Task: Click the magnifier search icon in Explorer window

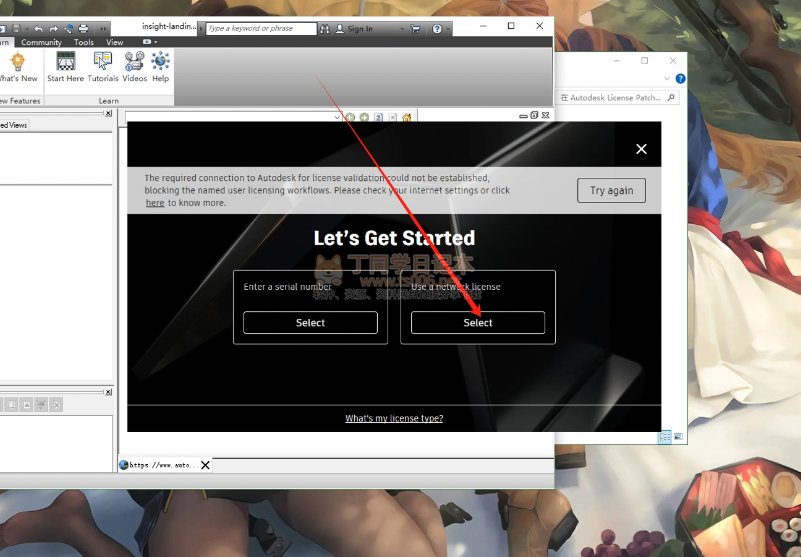Action: [x=671, y=97]
